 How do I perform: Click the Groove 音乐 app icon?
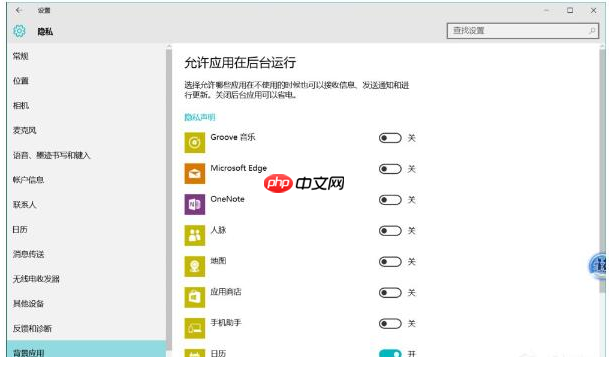(x=195, y=143)
